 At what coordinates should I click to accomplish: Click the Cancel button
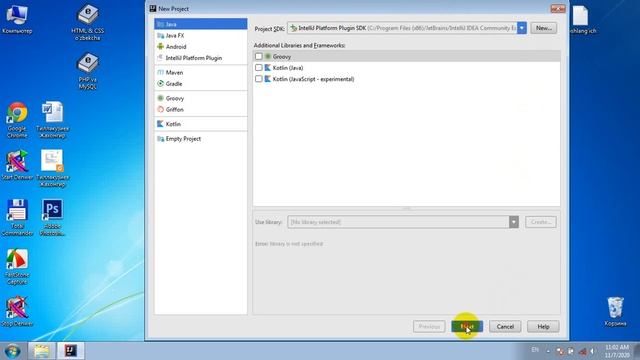505,327
